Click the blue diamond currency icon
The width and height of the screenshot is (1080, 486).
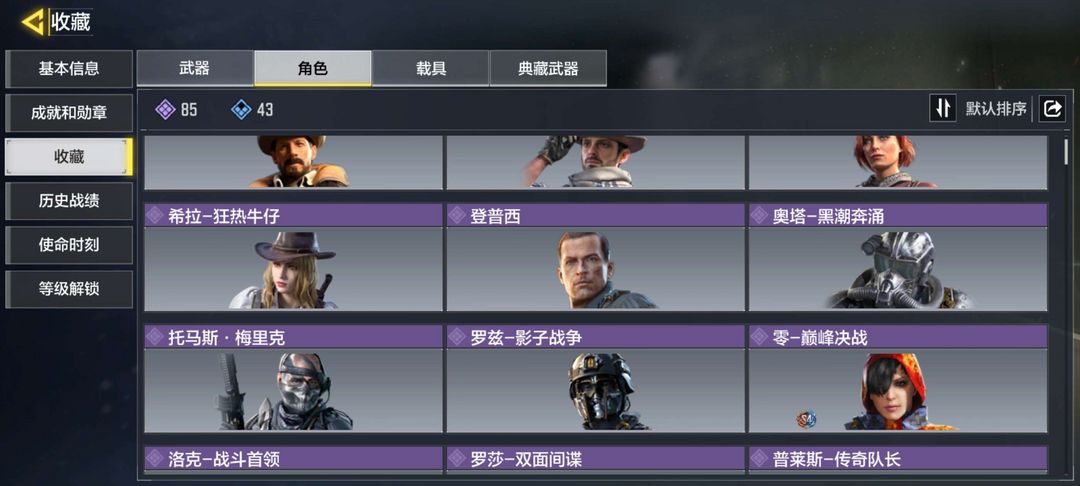[241, 109]
